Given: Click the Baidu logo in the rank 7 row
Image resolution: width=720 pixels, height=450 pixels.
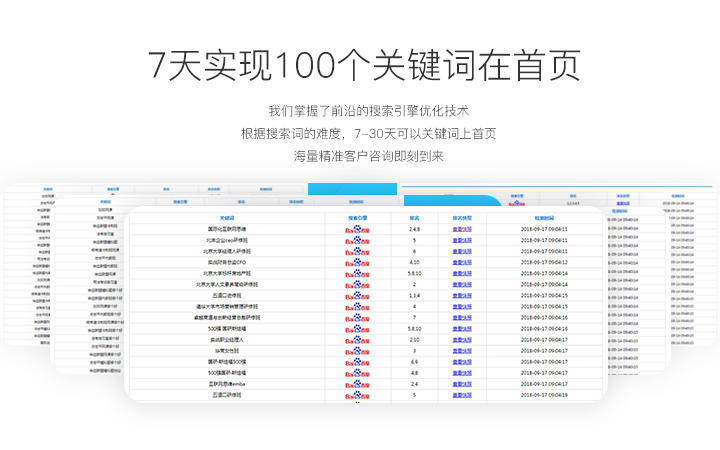Looking at the screenshot, I should coord(357,317).
